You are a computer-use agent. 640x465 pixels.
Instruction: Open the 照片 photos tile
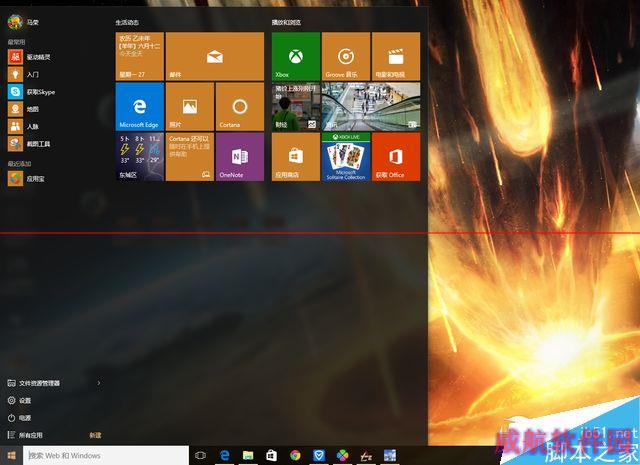click(190, 107)
